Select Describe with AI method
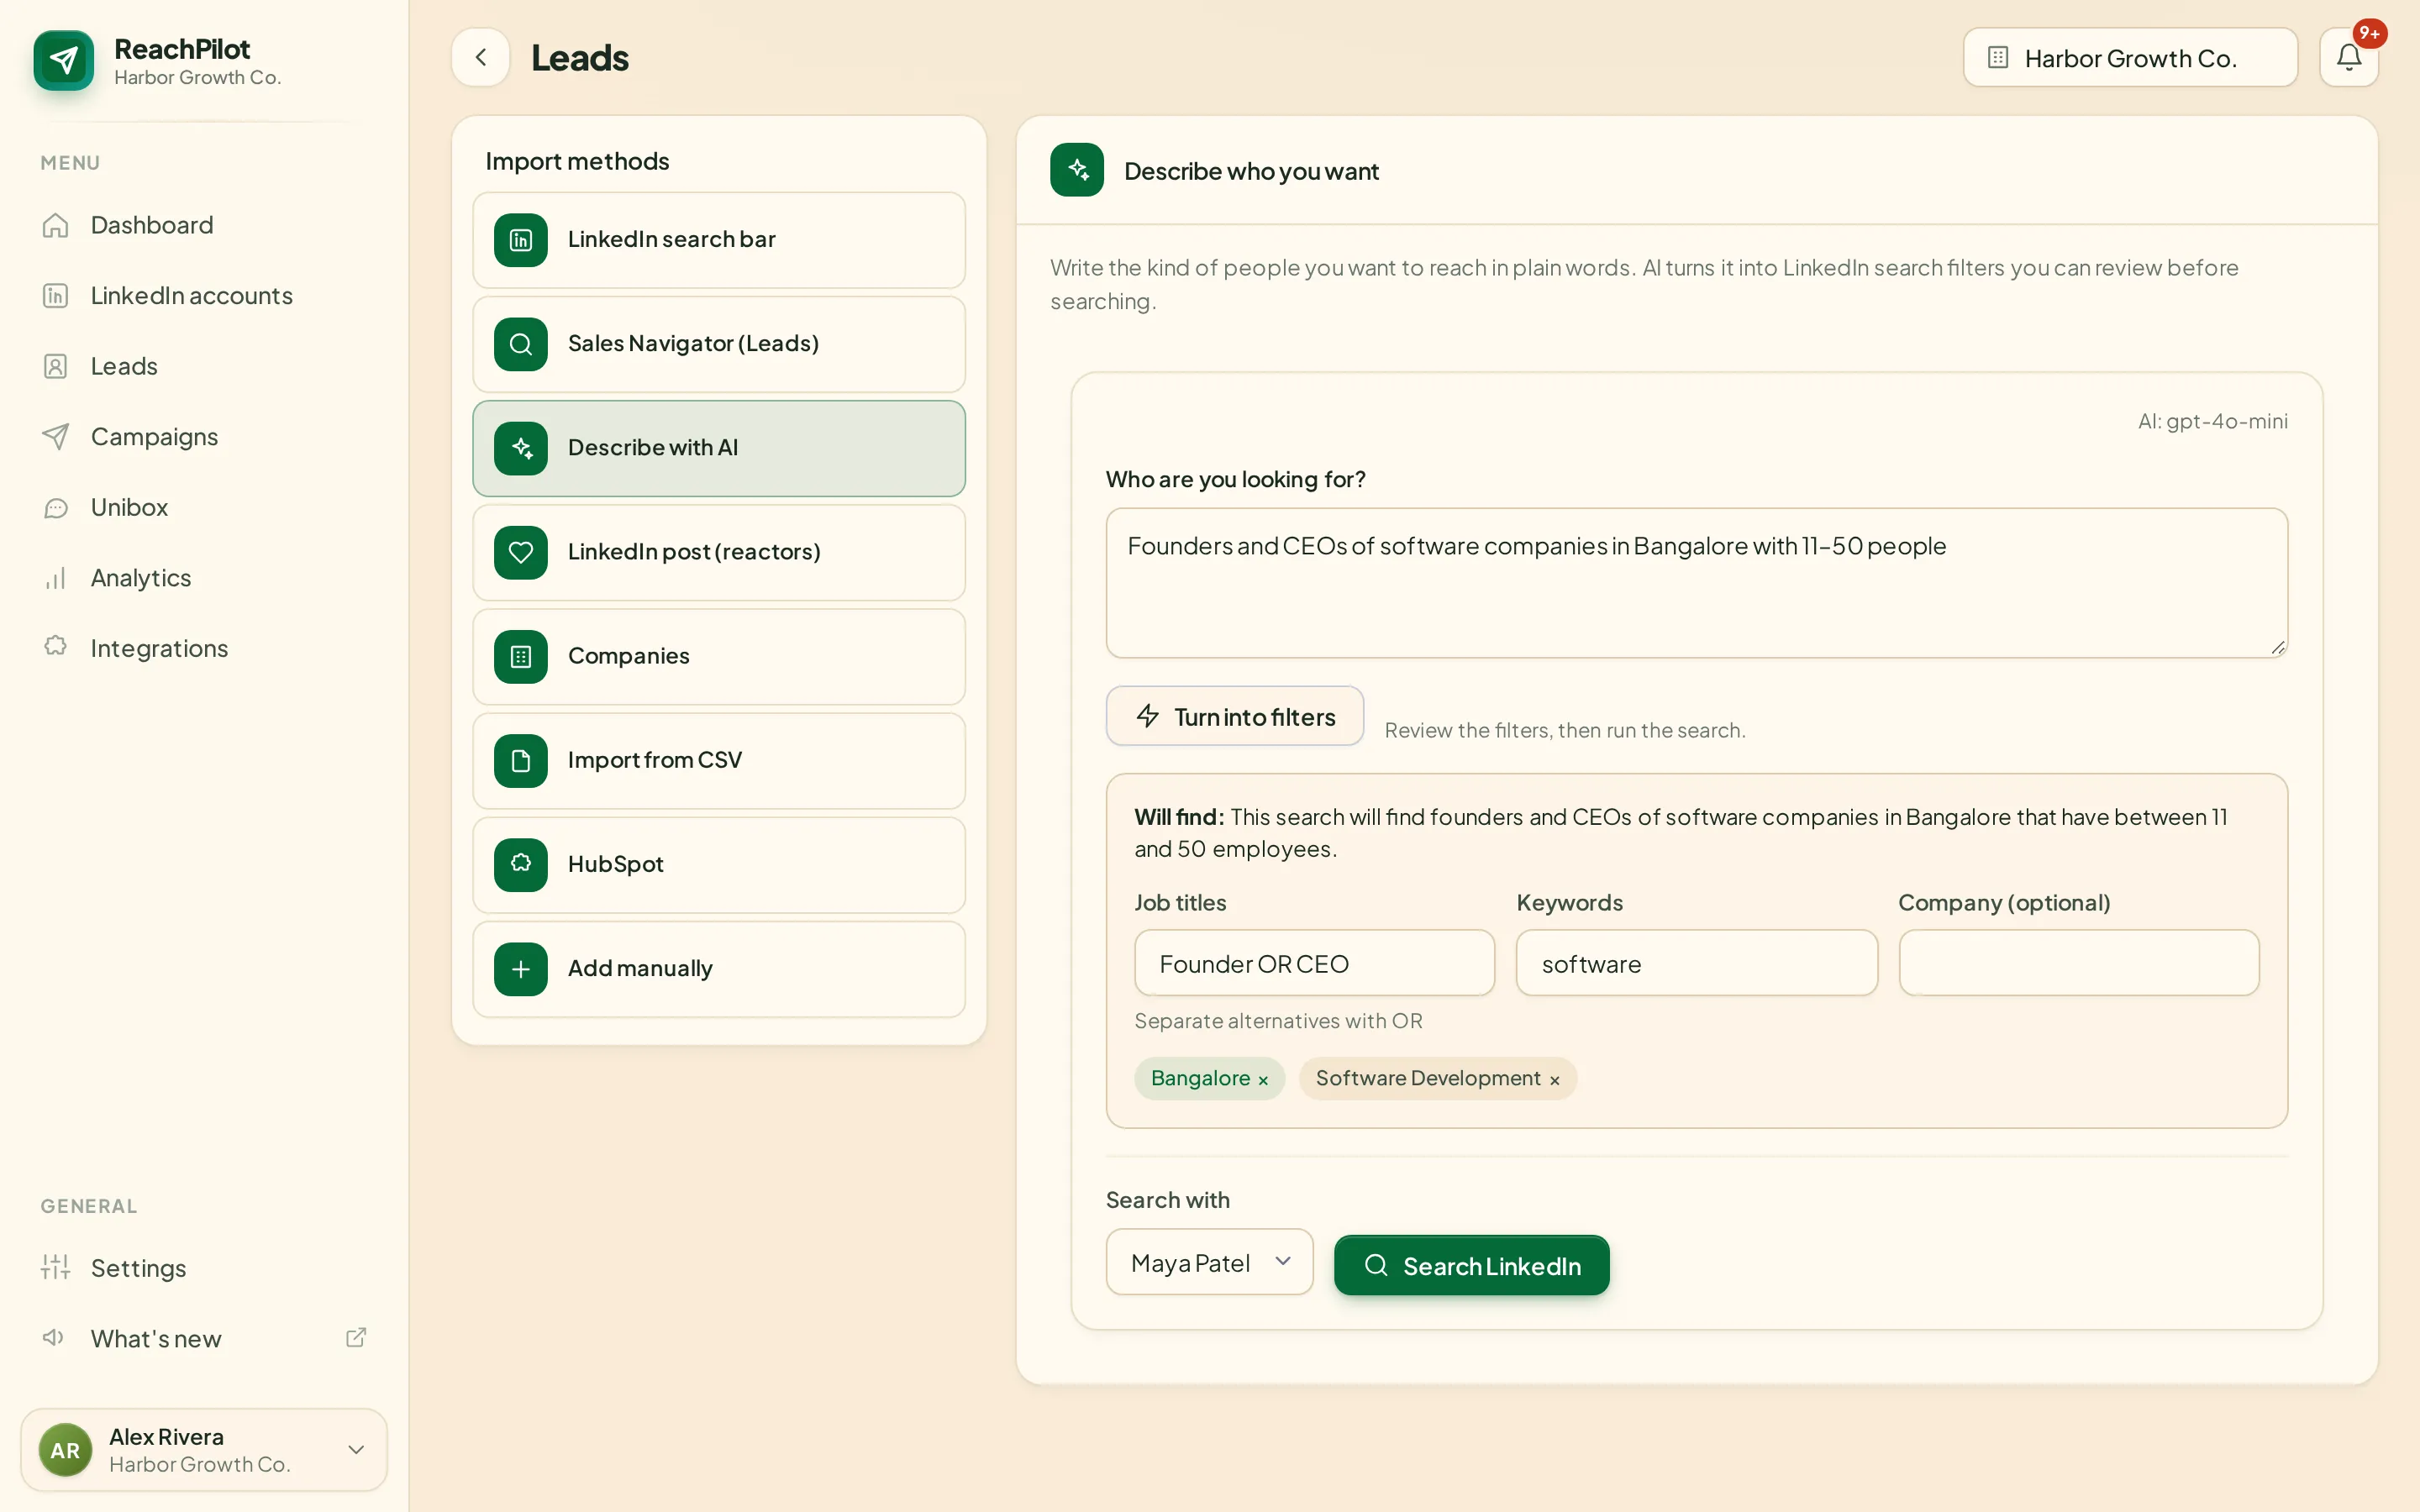 coord(719,448)
